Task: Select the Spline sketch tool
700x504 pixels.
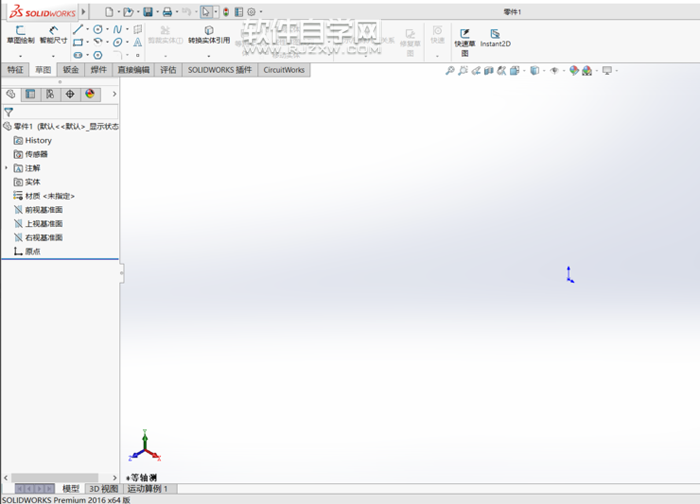Action: pos(117,29)
